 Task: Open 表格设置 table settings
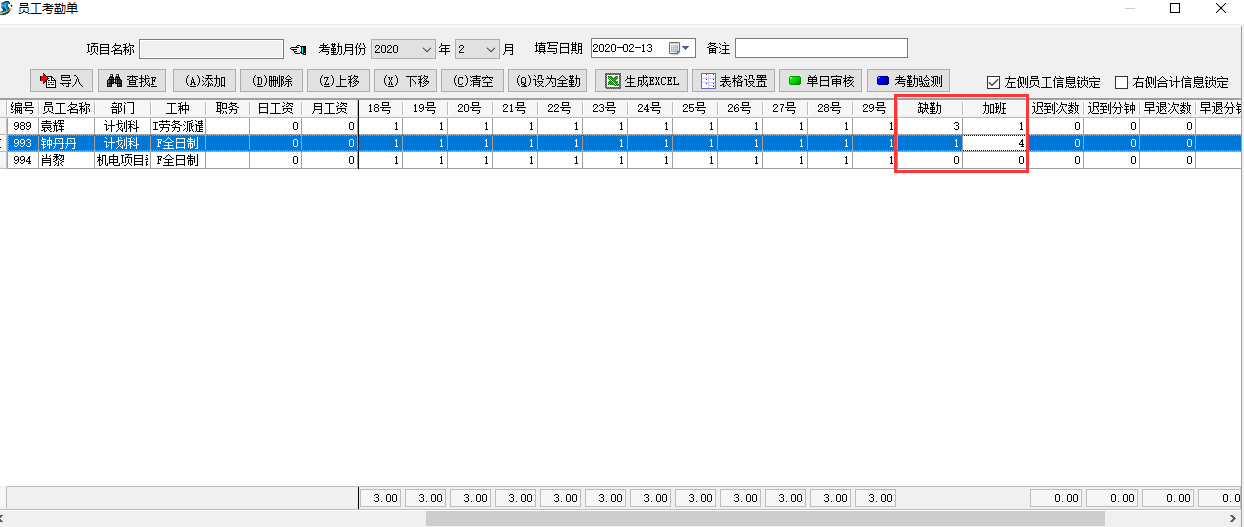point(733,81)
